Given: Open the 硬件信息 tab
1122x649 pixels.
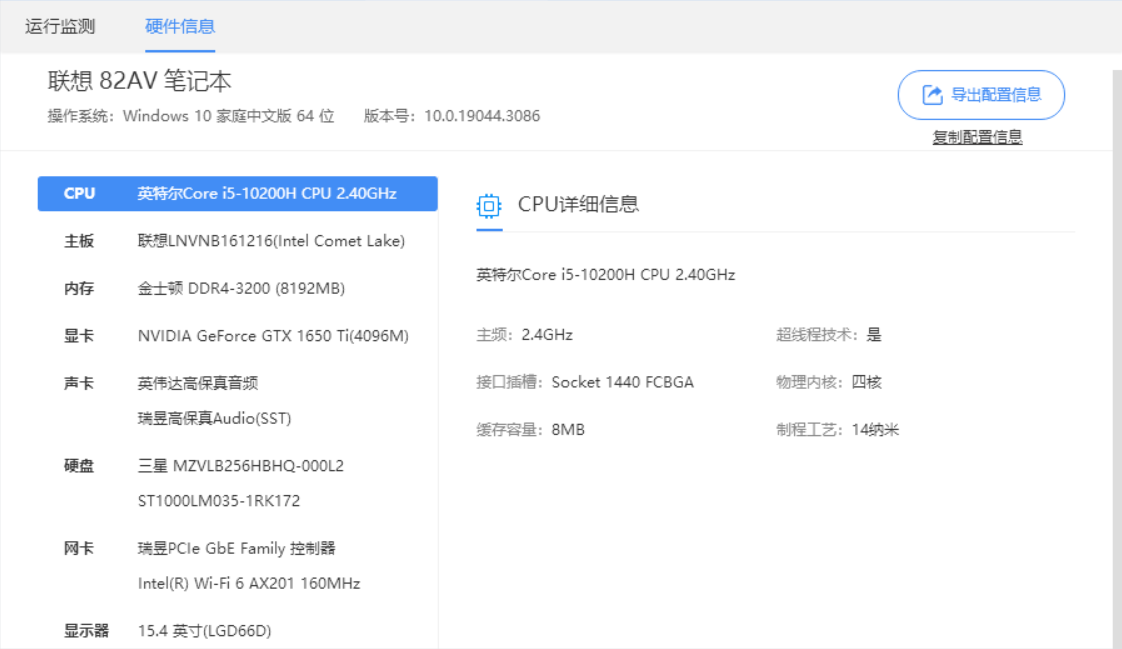Looking at the screenshot, I should click(x=180, y=26).
